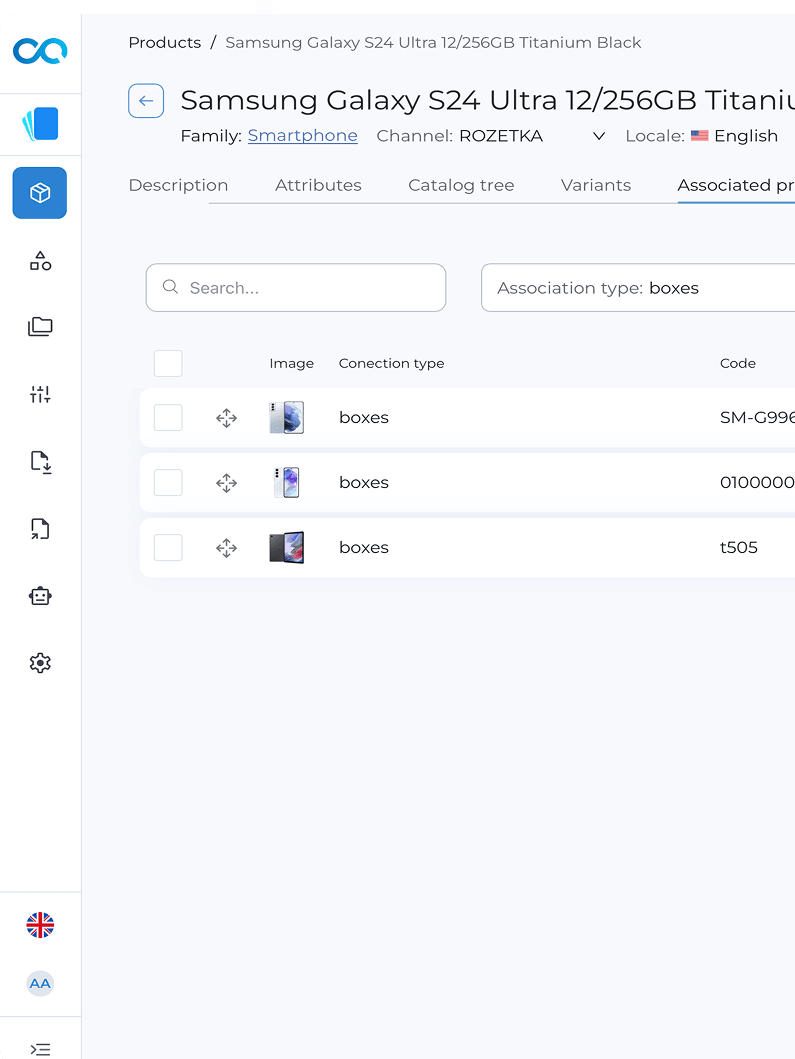Switch to the Attributes tab
795x1059 pixels.
(x=318, y=185)
